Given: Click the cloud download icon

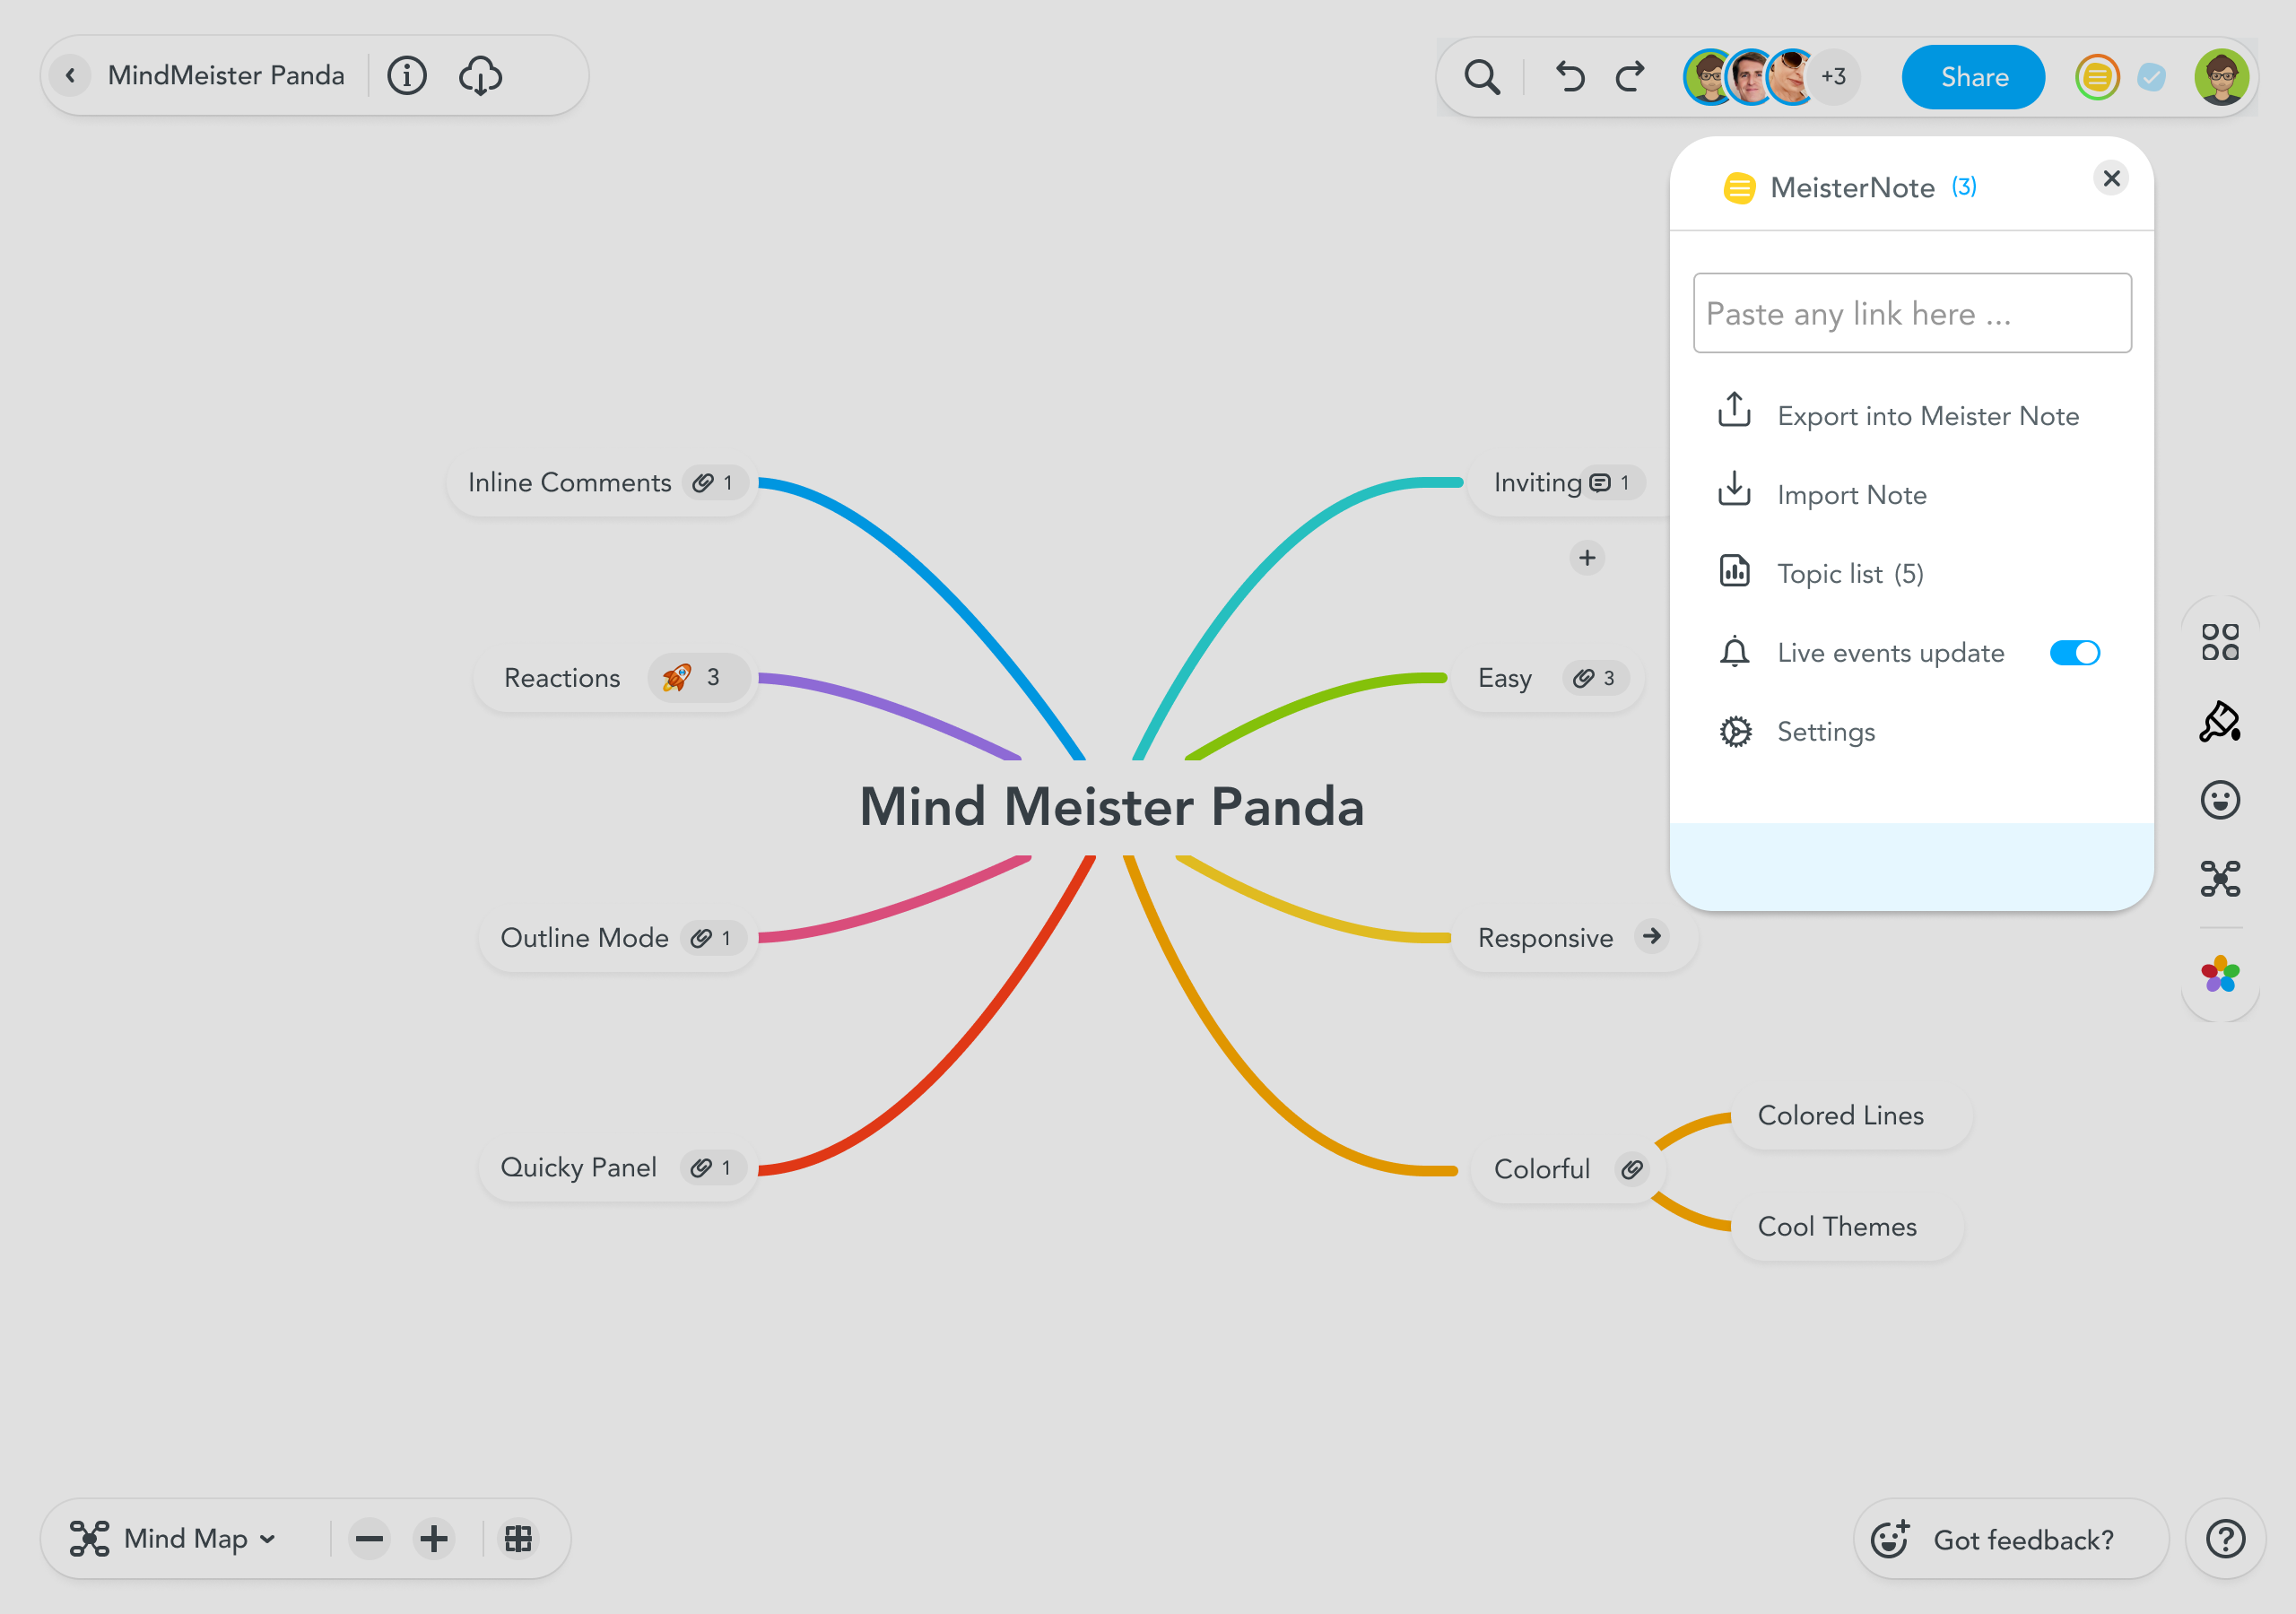Looking at the screenshot, I should (481, 76).
